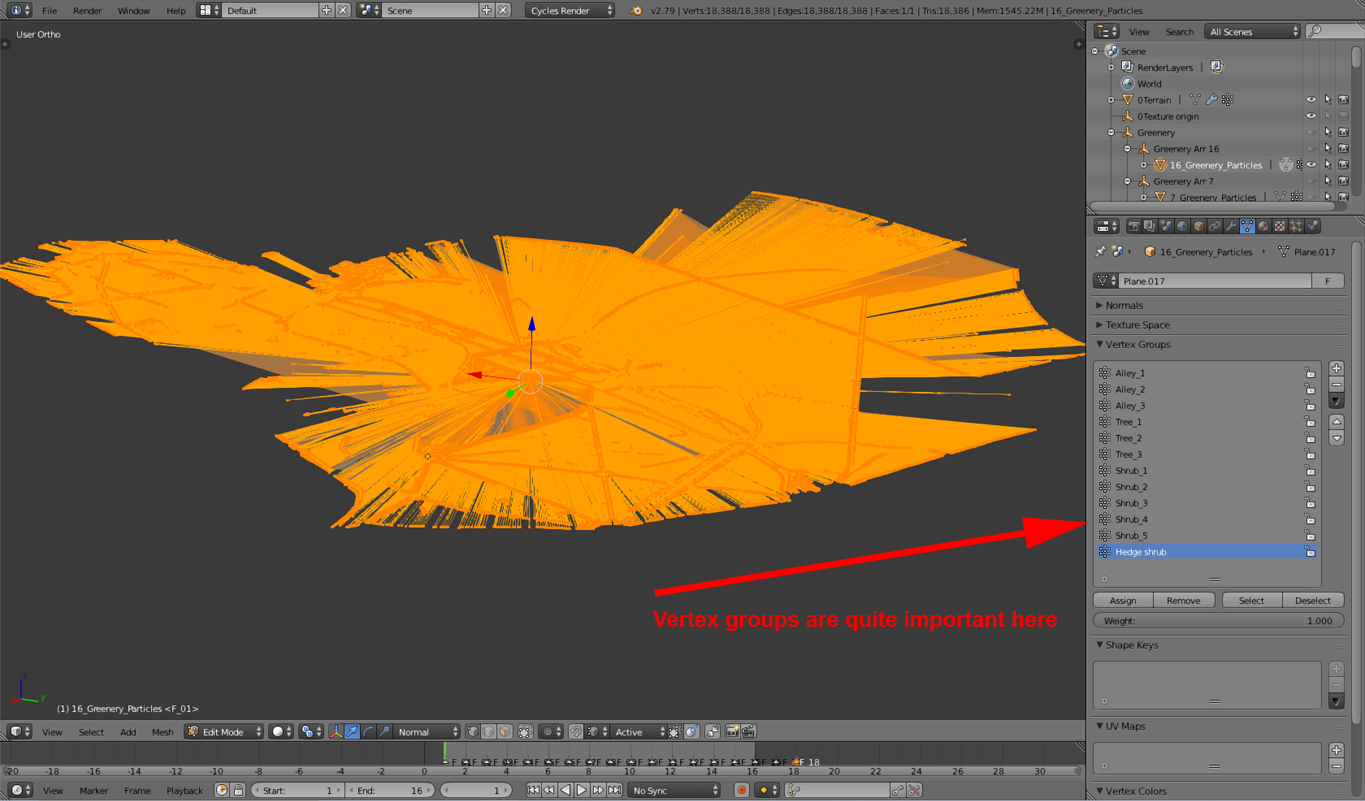
Task: Click the Weight slider
Action: (1218, 620)
